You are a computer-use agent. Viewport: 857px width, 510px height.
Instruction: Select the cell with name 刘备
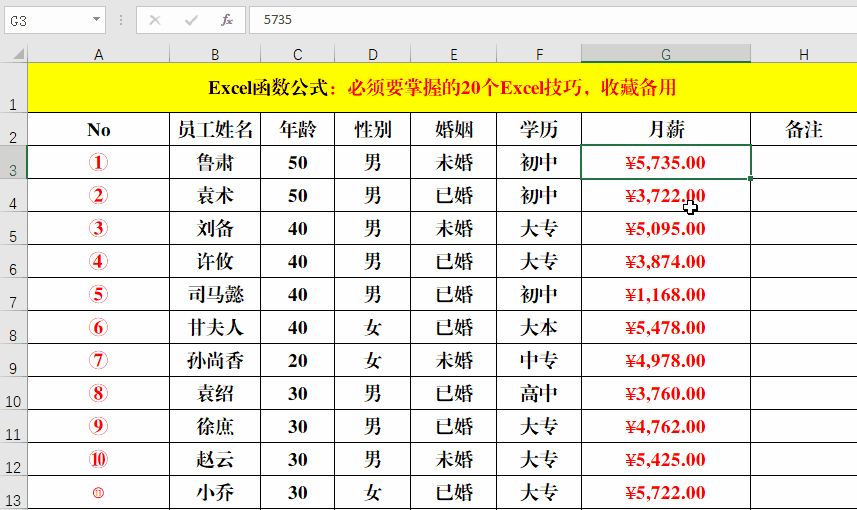coord(215,228)
